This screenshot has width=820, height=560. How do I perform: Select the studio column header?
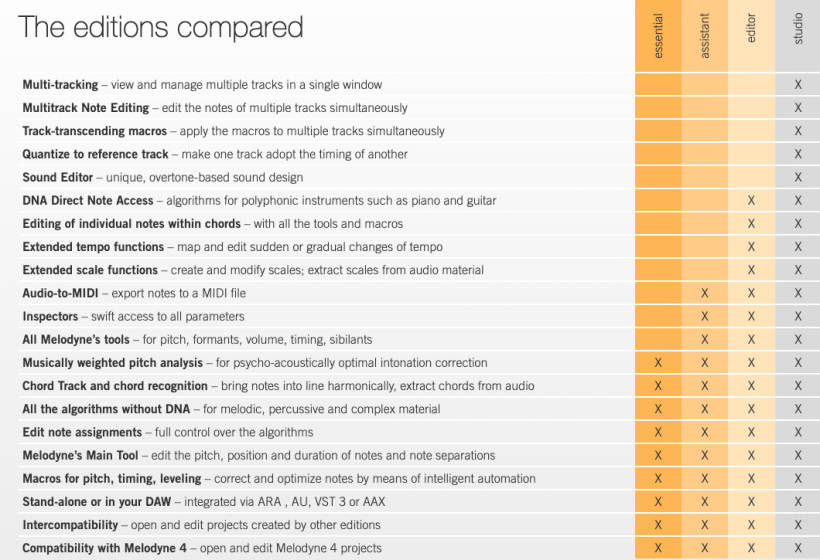798,28
